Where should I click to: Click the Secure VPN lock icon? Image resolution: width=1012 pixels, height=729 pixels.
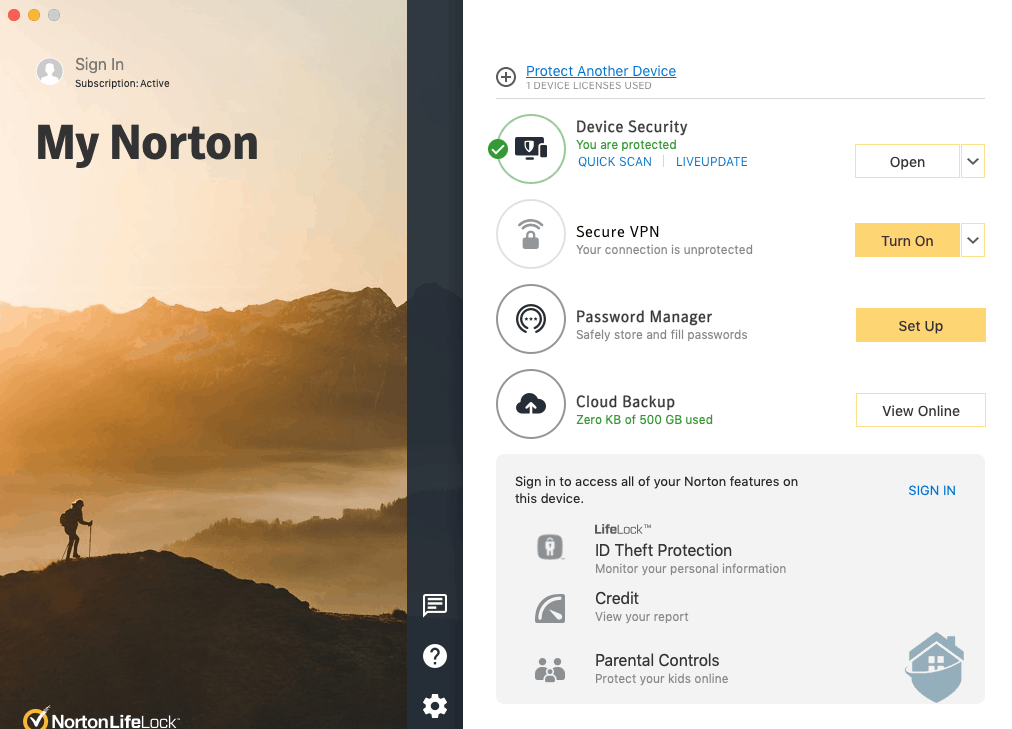531,234
